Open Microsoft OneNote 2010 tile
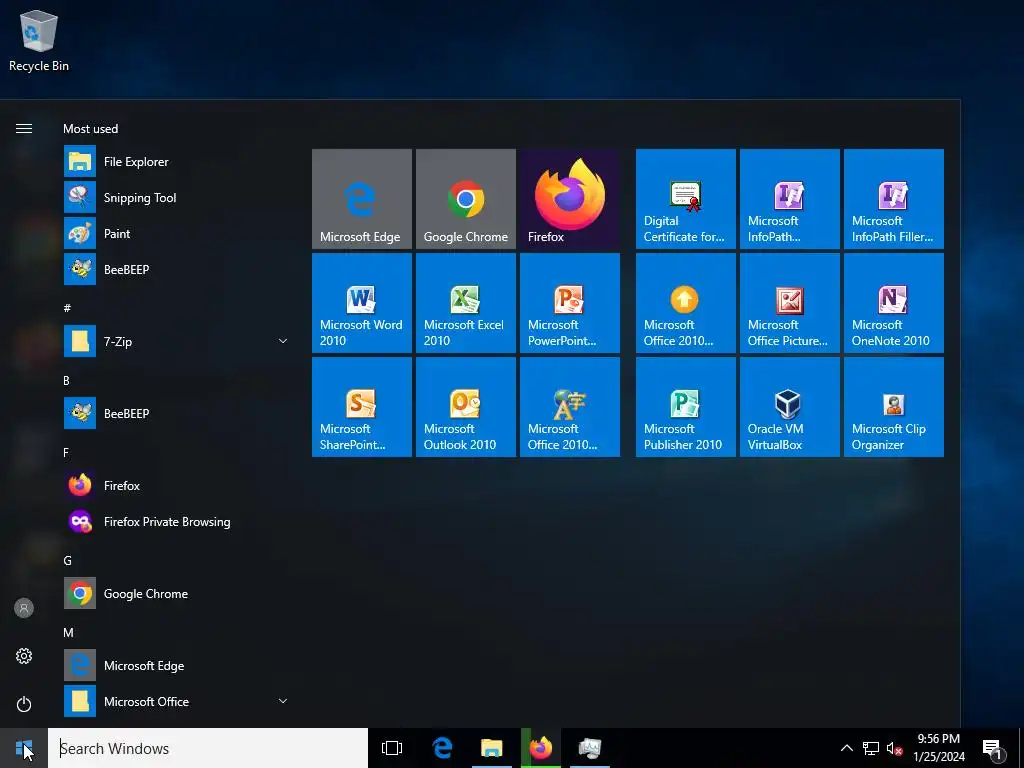 coord(893,303)
